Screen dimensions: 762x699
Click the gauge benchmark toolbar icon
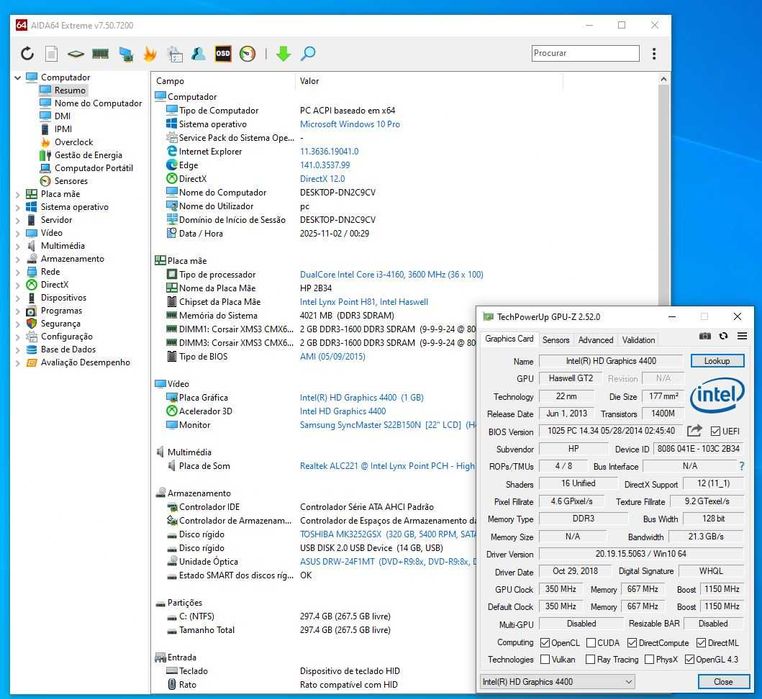(x=247, y=53)
